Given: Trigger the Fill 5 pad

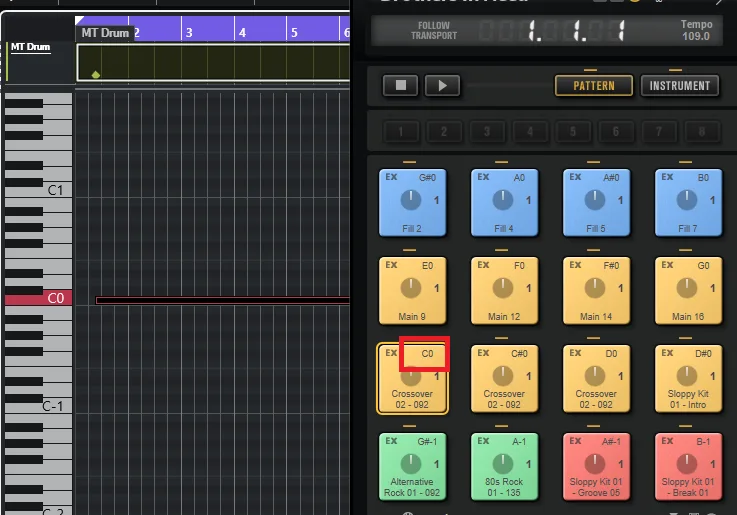Looking at the screenshot, I should [596, 203].
